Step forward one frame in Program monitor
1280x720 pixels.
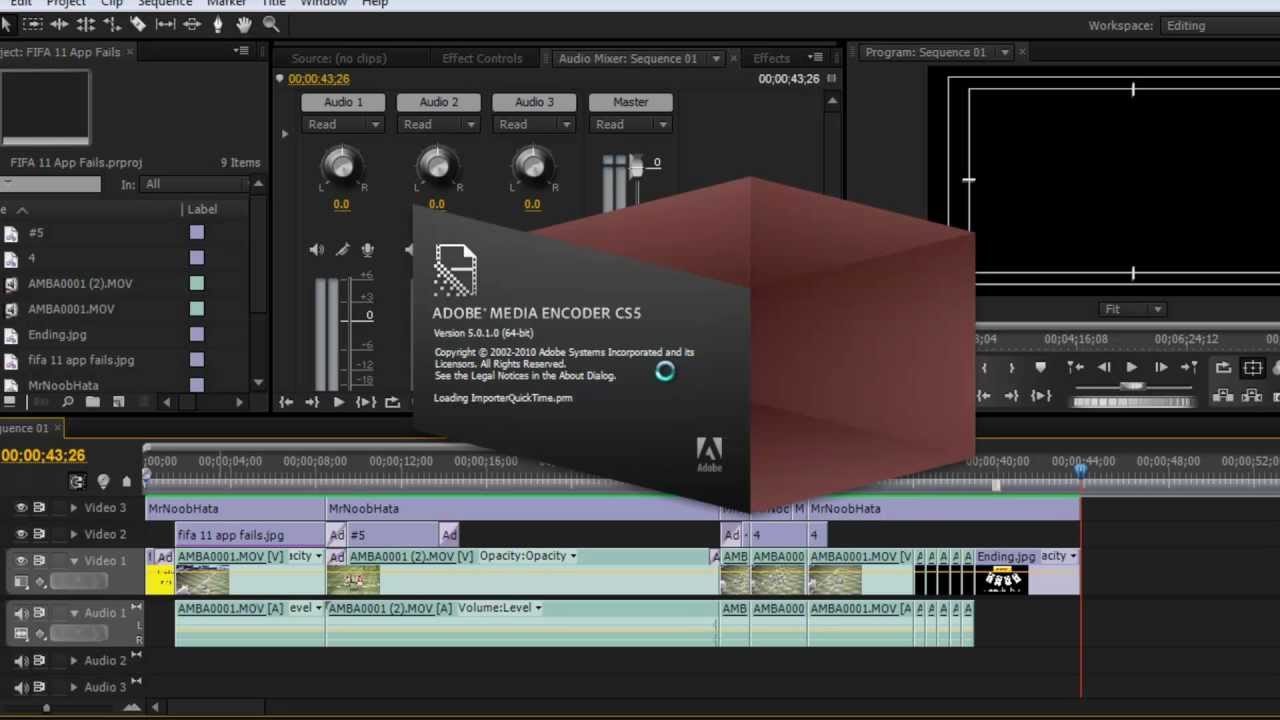(1161, 368)
